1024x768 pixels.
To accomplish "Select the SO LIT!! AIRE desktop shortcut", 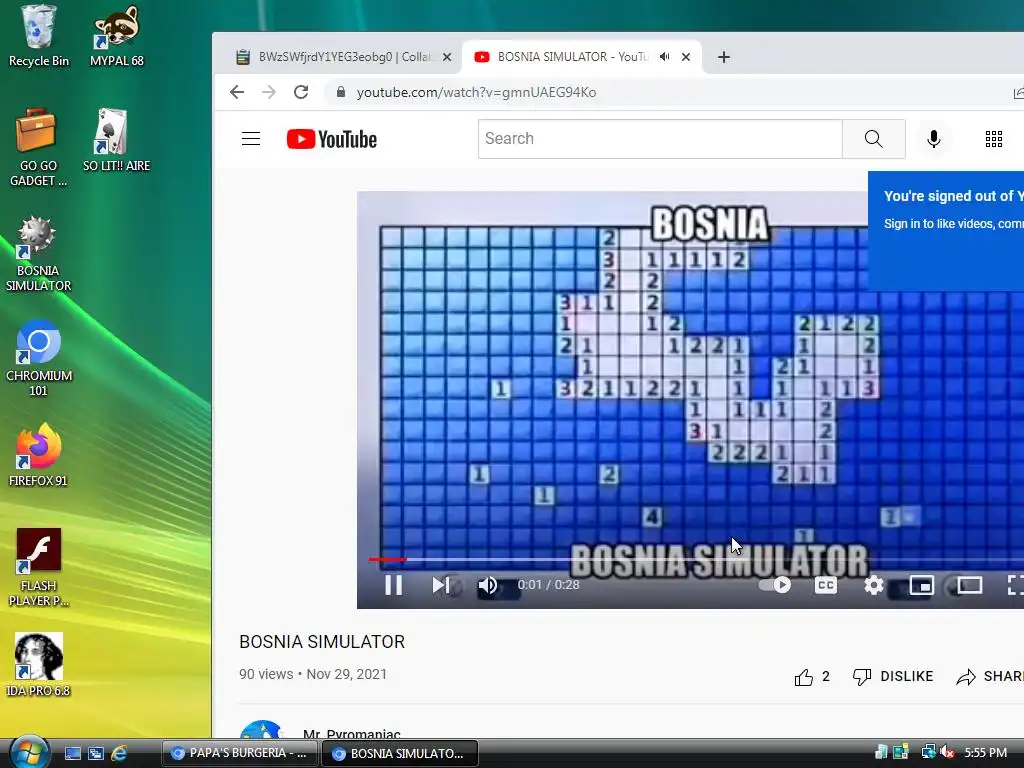I will point(116,140).
